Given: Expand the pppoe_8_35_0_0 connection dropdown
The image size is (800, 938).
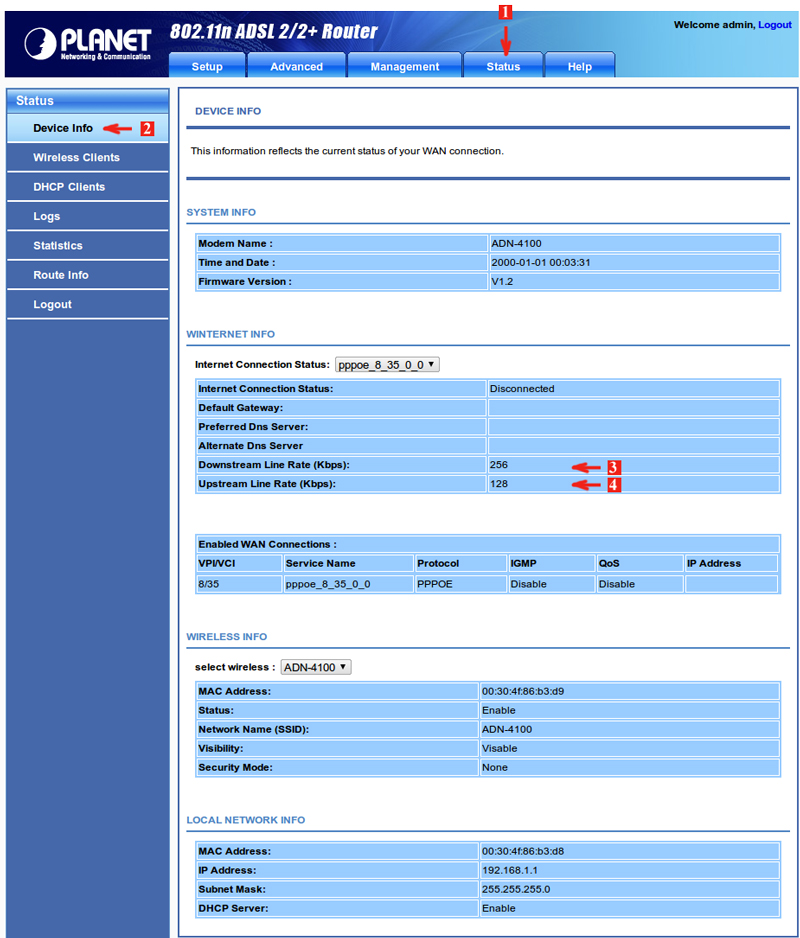Looking at the screenshot, I should (387, 364).
